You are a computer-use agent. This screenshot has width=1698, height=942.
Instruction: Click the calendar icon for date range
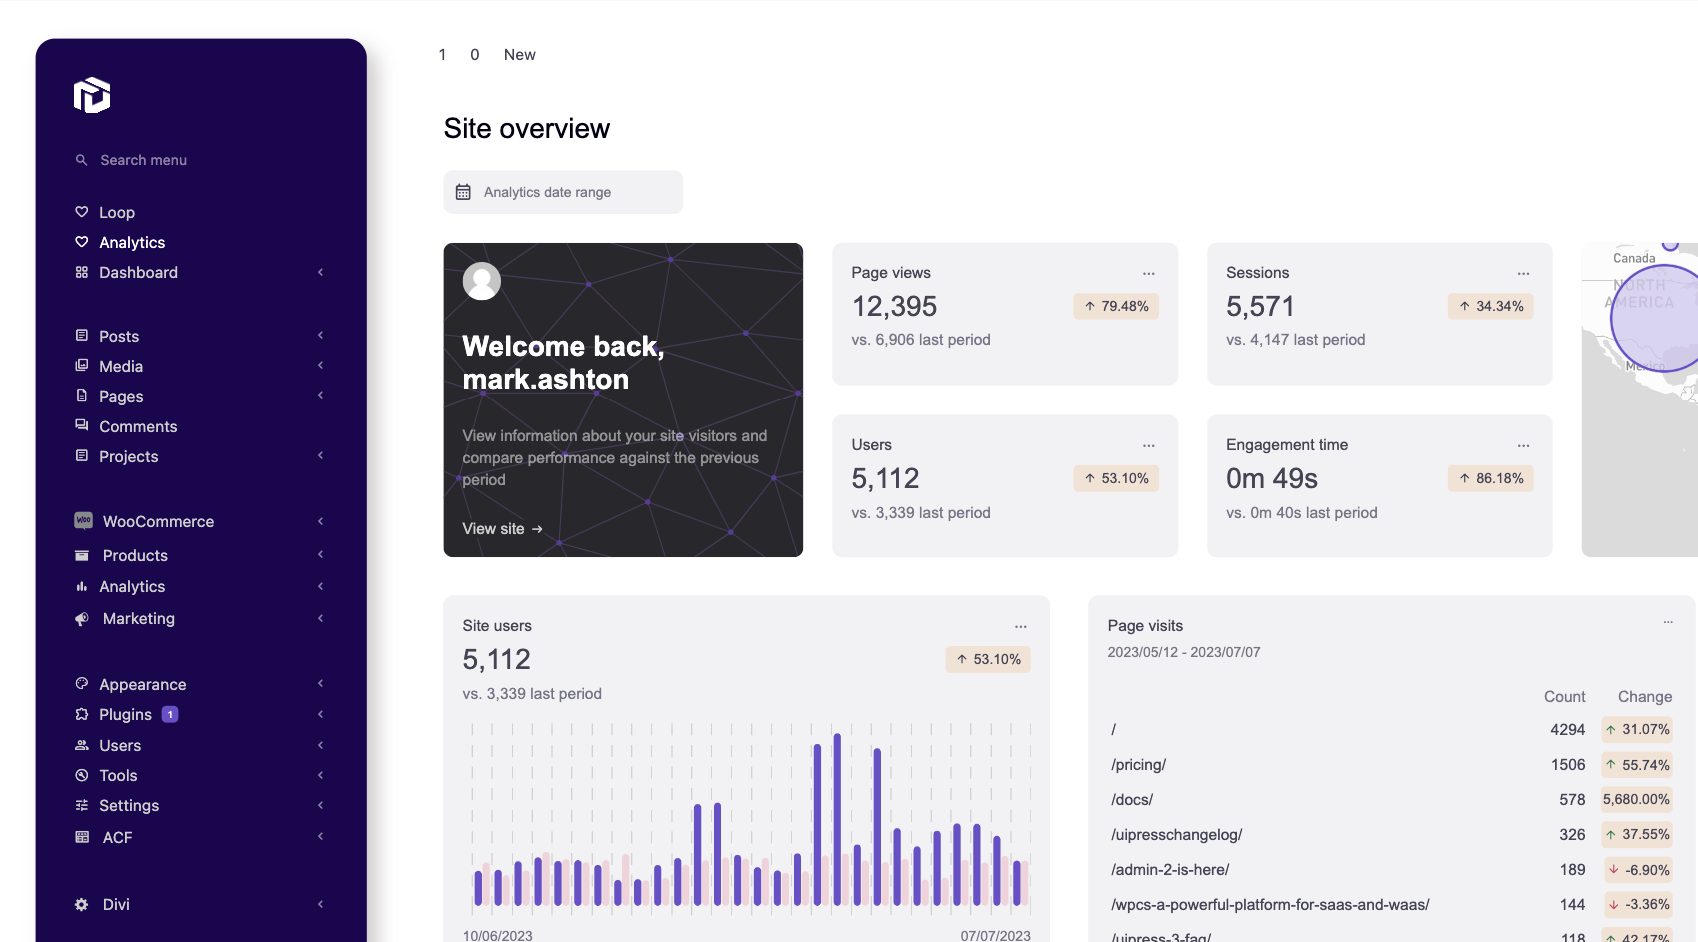(463, 192)
